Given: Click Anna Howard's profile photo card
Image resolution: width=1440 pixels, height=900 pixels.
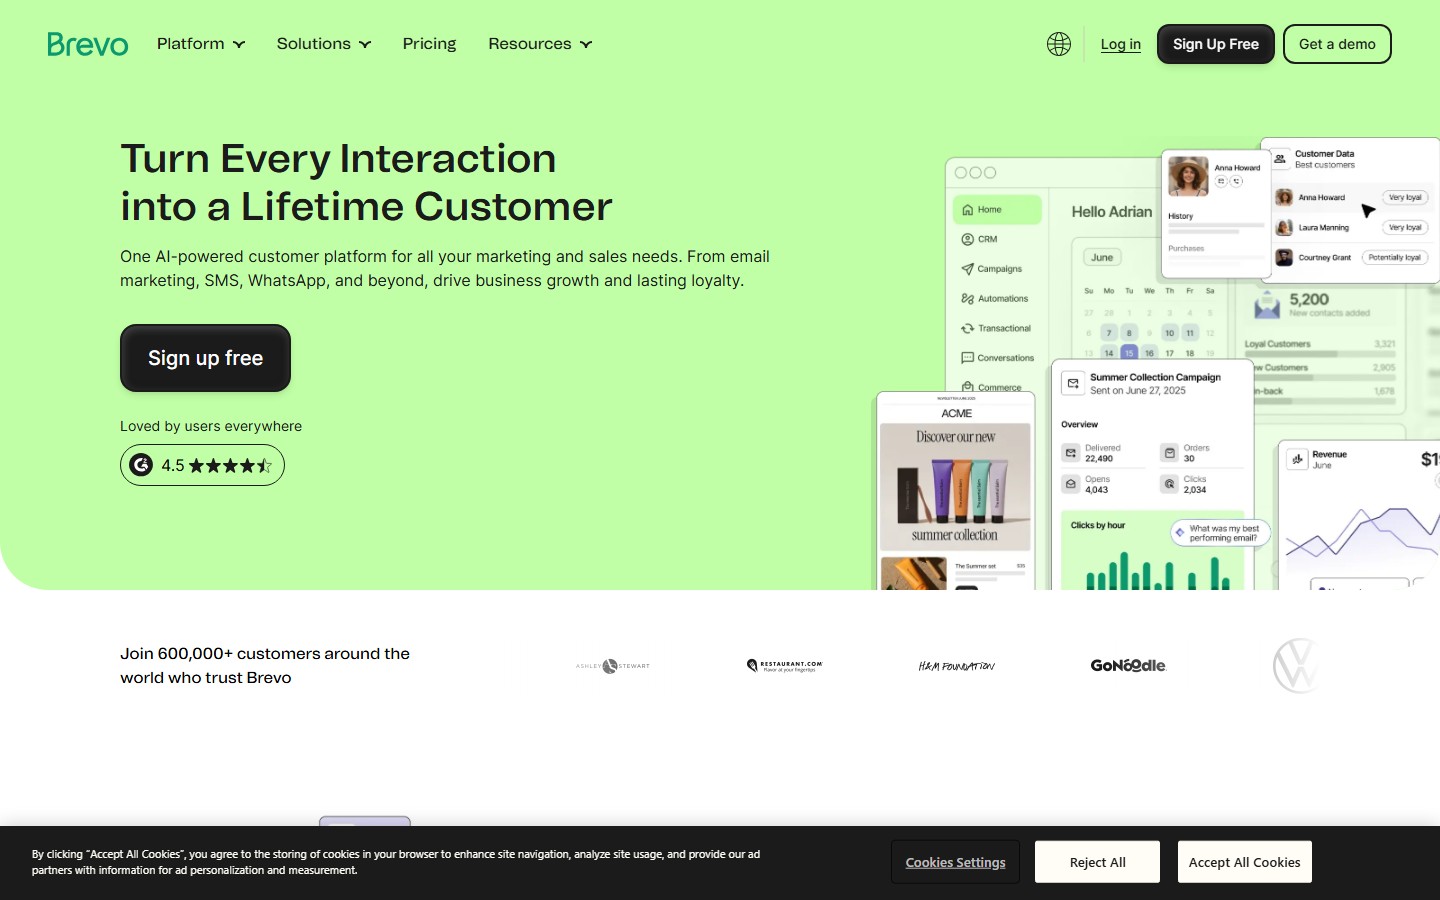Looking at the screenshot, I should (1216, 214).
